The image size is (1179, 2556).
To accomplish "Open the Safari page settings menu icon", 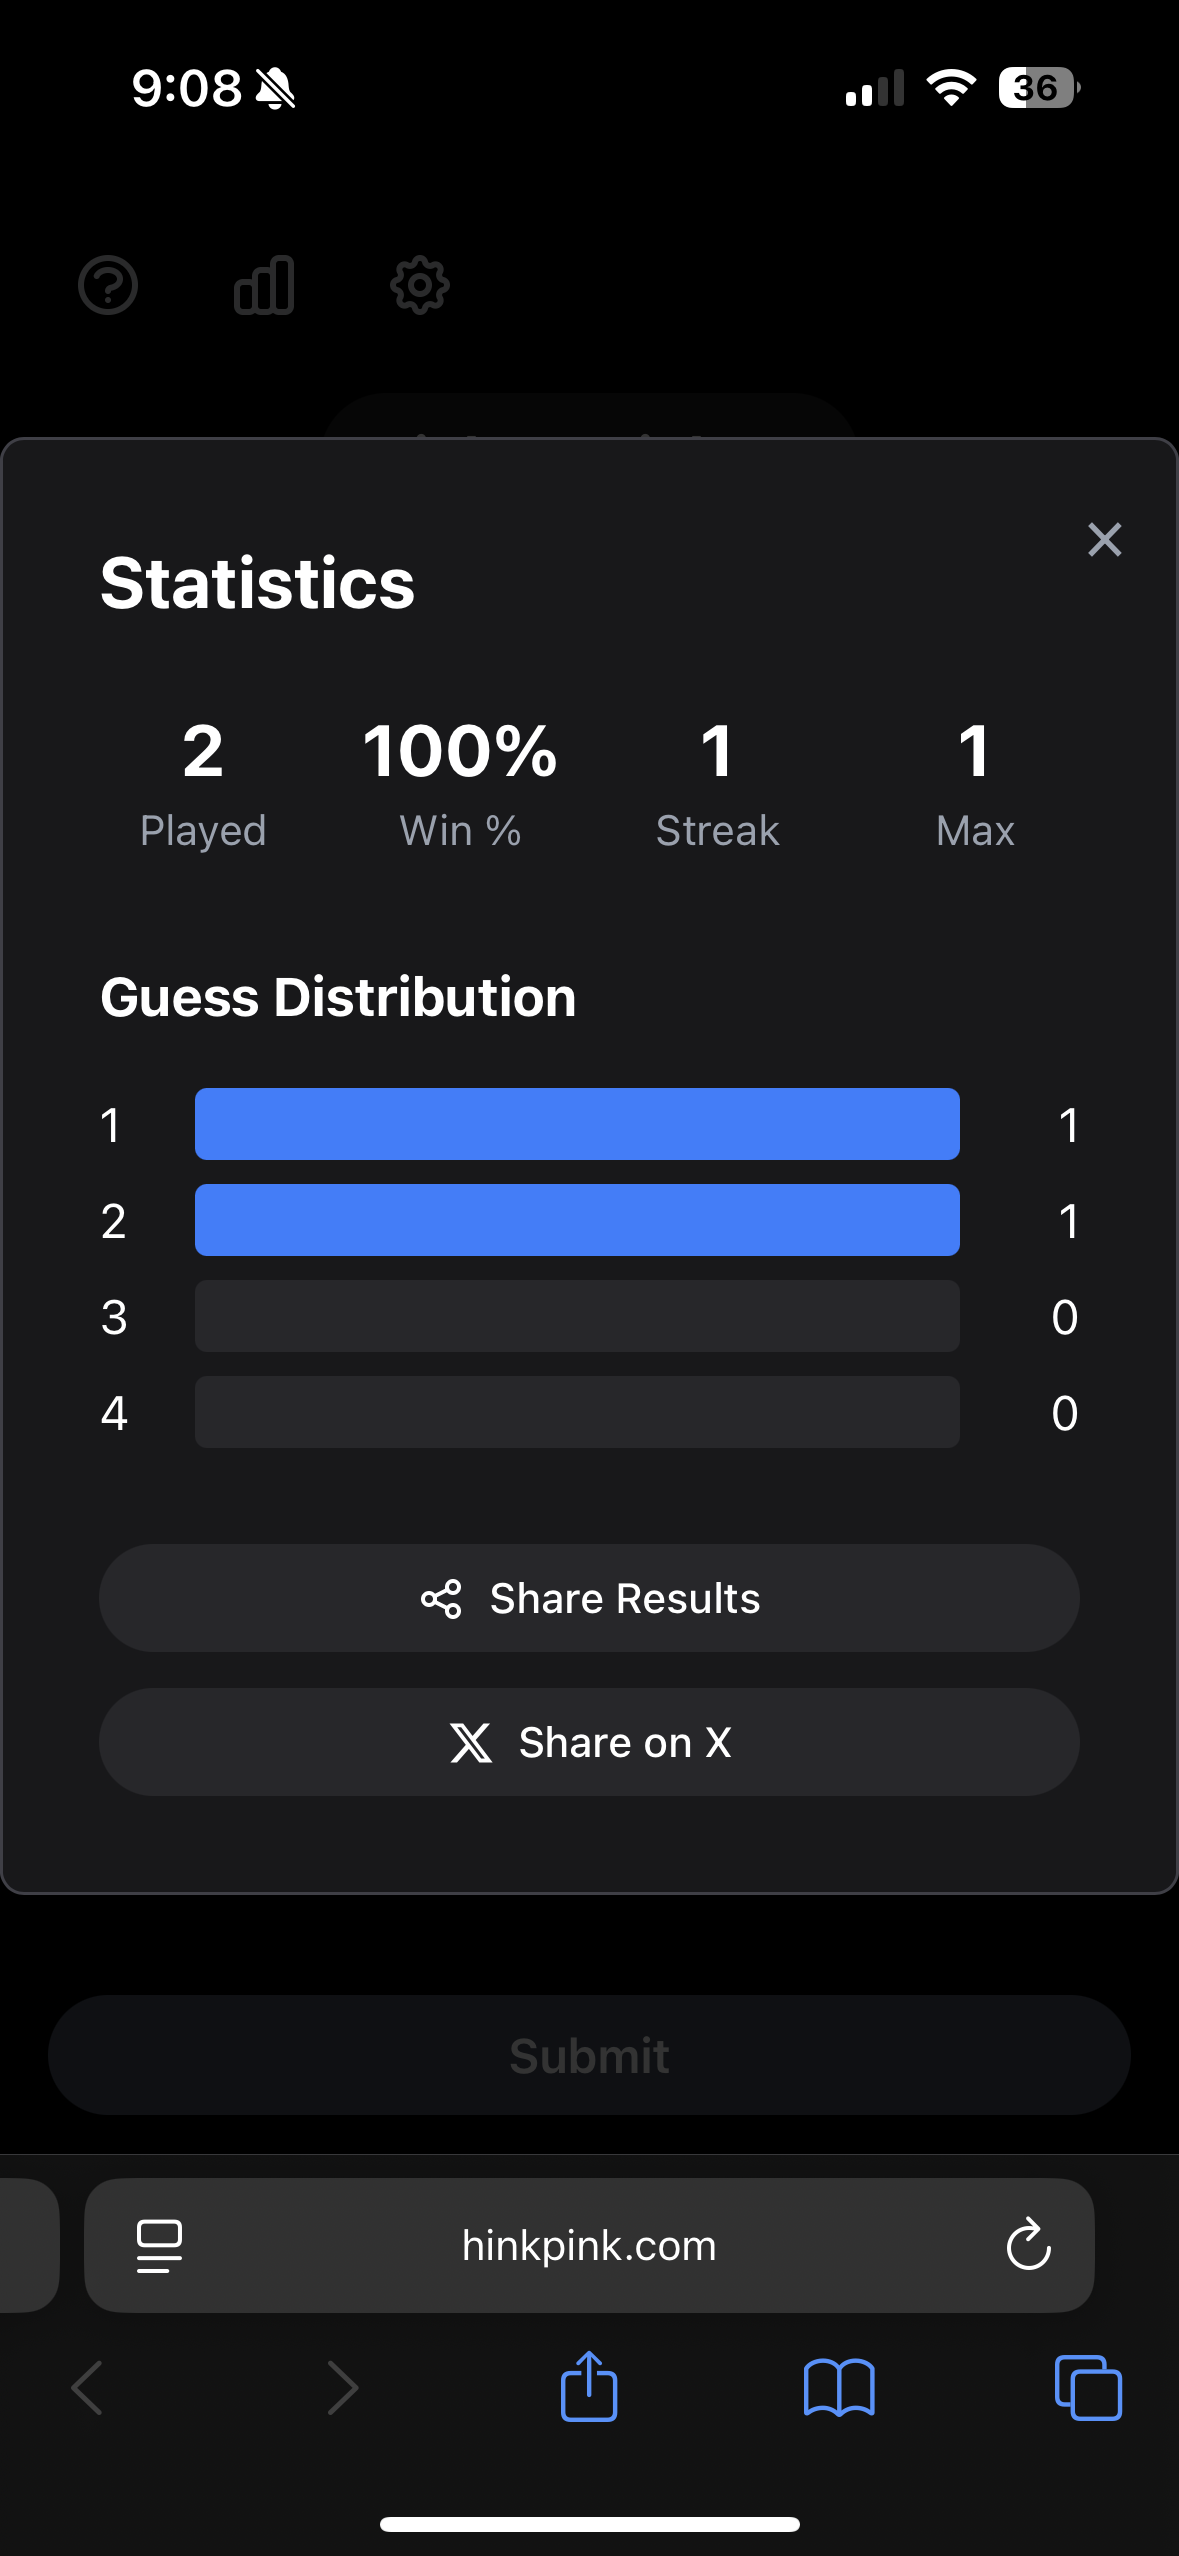I will click(159, 2246).
